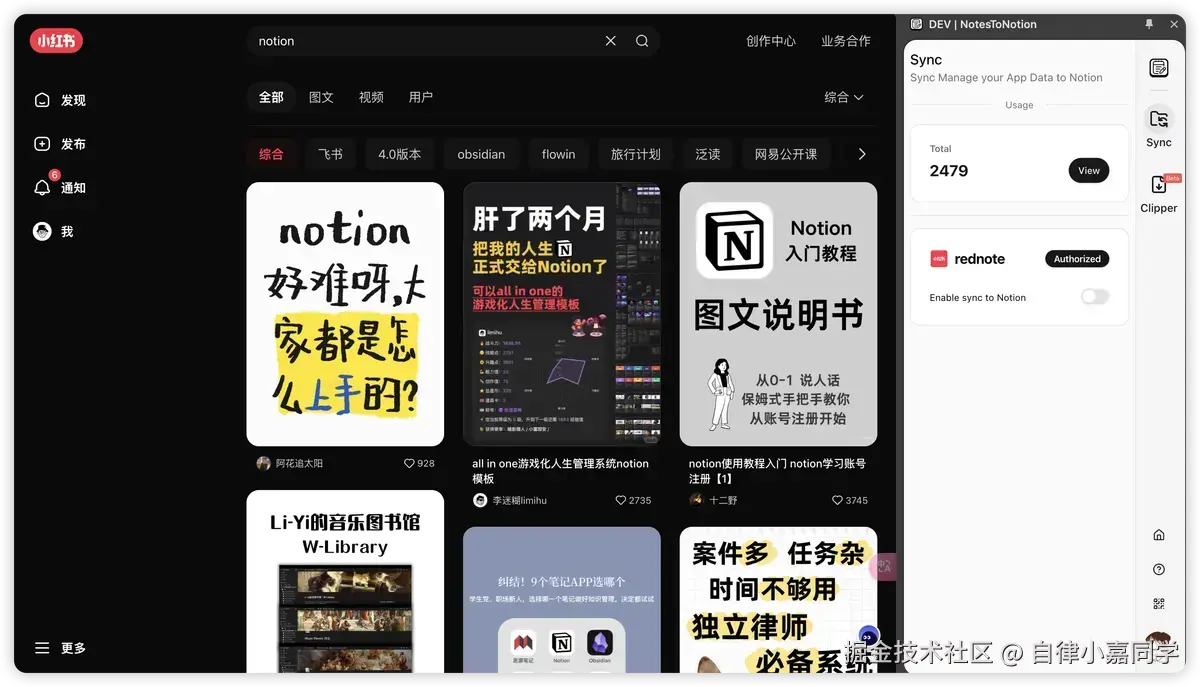Click 阿花追太阳's avatar
Viewport: 1200px width, 687px height.
tap(263, 463)
